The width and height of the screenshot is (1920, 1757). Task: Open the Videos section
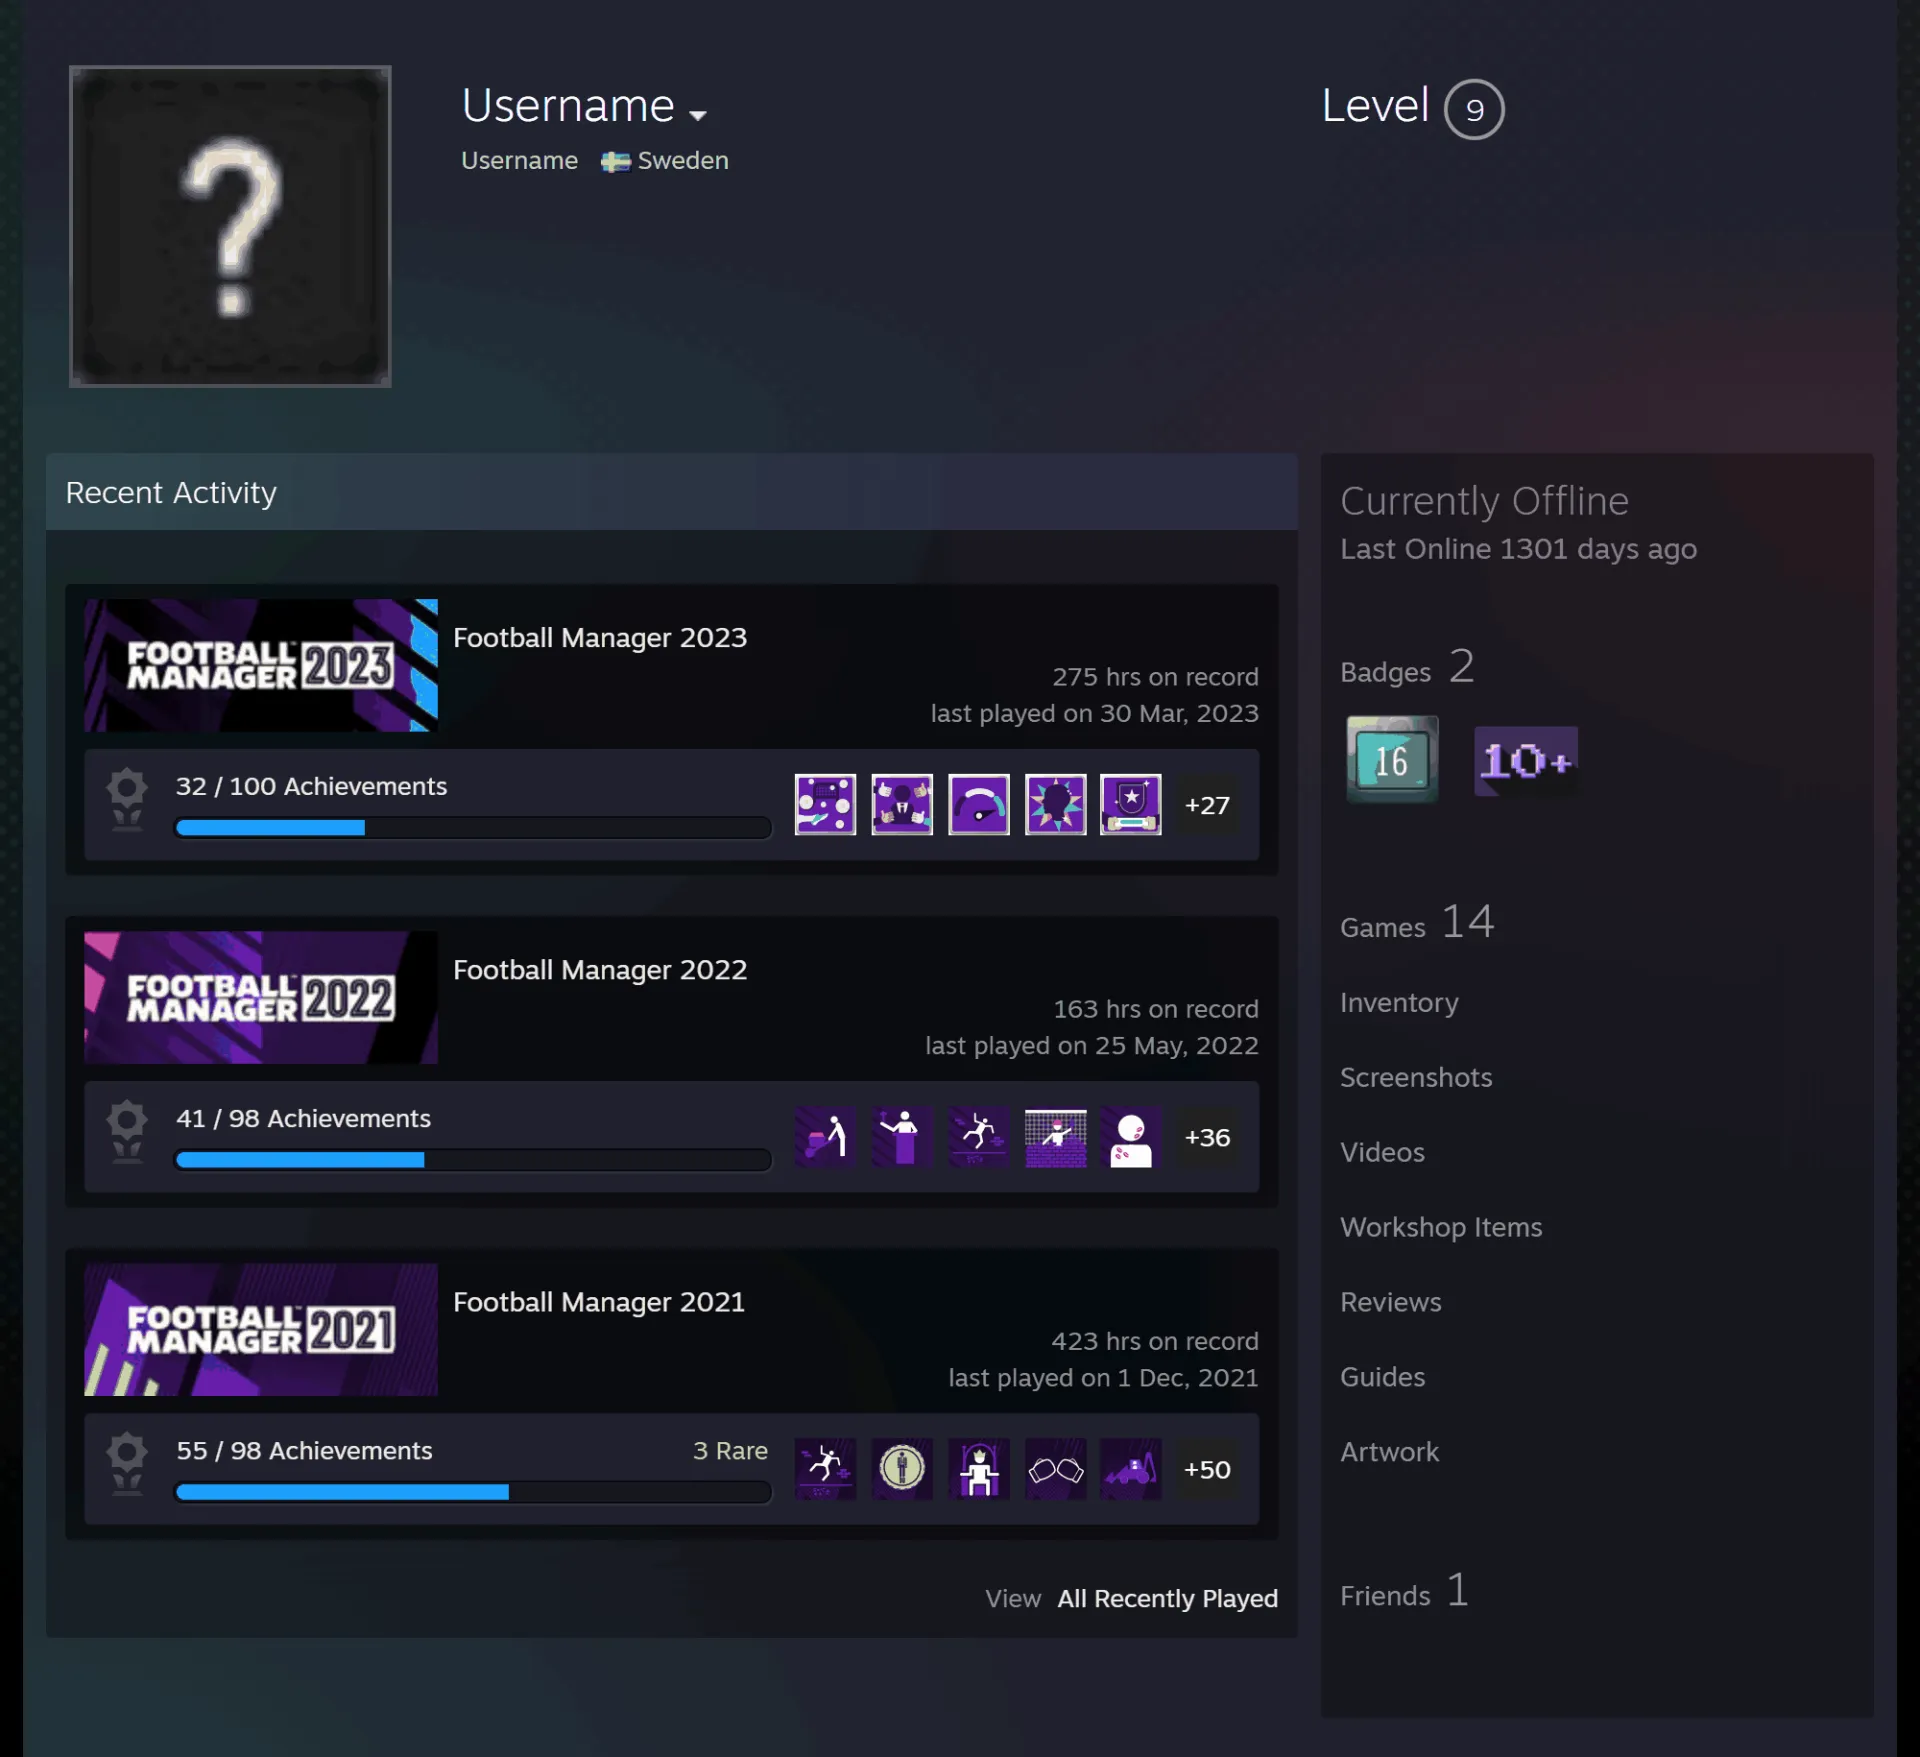pyautogui.click(x=1382, y=1152)
